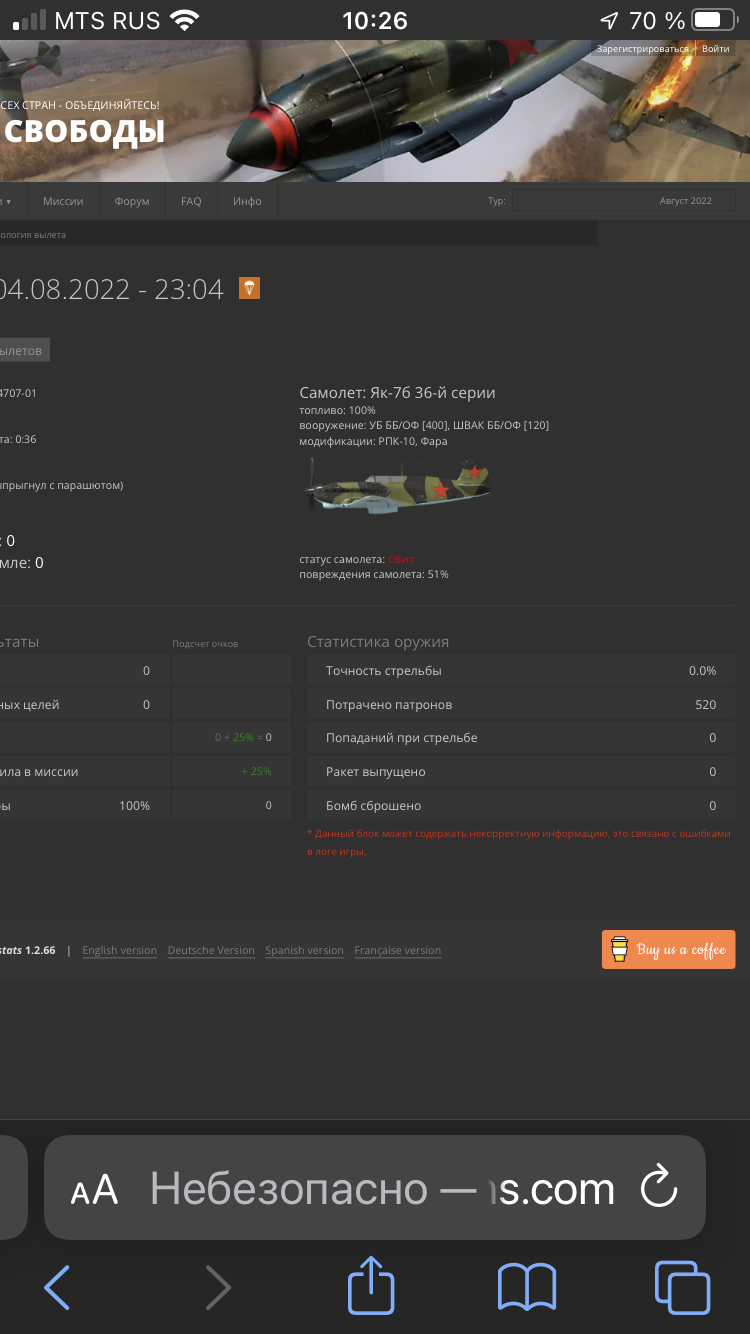Open the Инфо menu item
Viewport: 750px width, 1334px height.
click(x=247, y=201)
